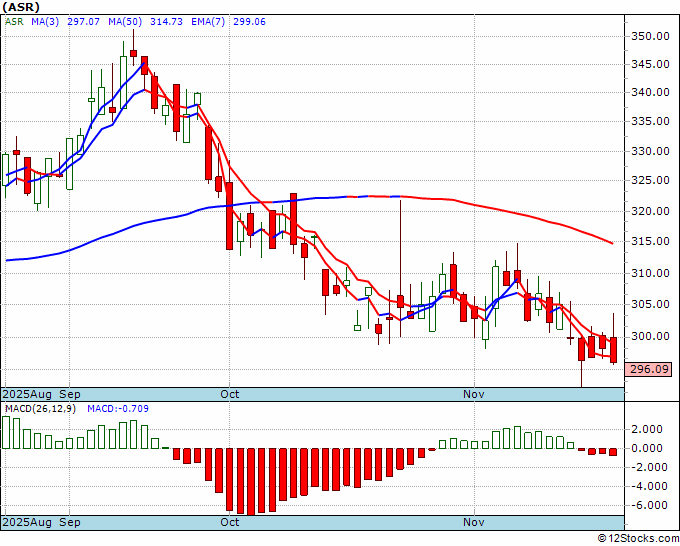Viewport: 680px width, 546px height.
Task: Click the deepest red MACD histogram bar
Action: point(251,481)
